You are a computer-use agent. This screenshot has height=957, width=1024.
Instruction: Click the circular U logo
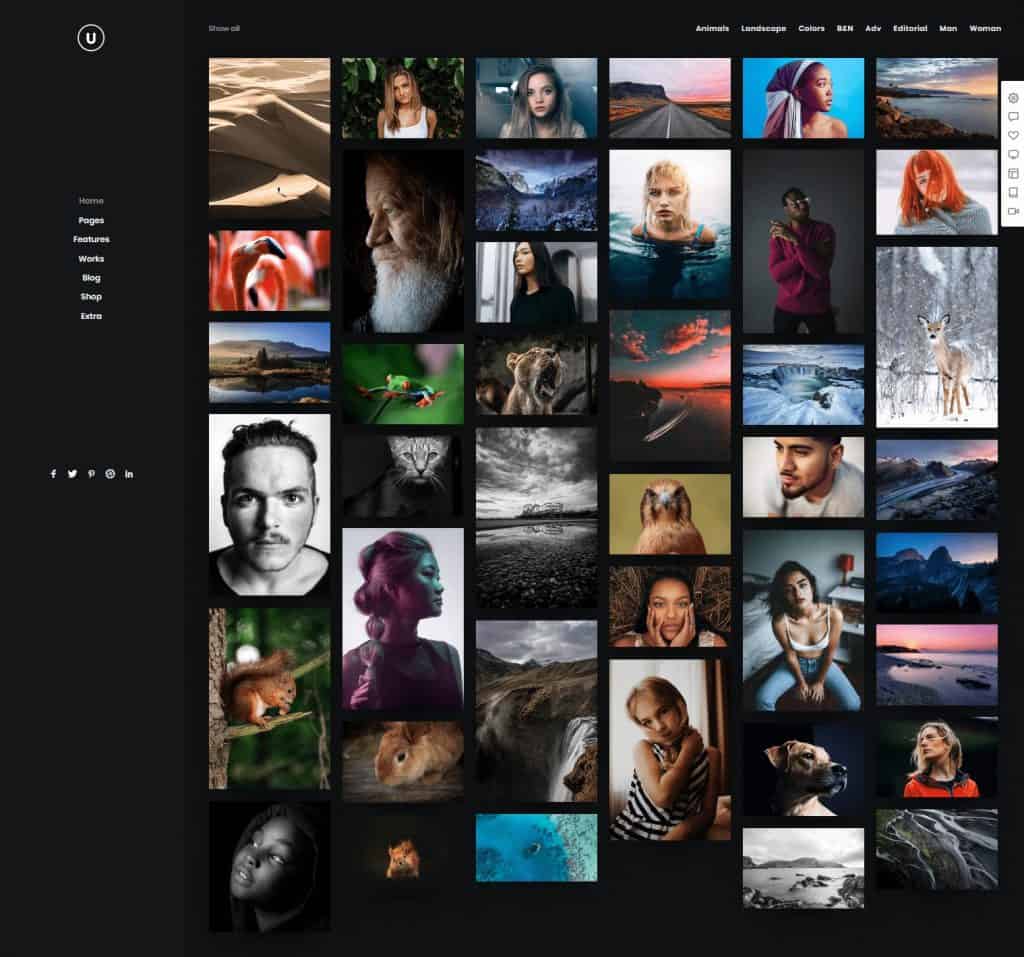coord(91,38)
